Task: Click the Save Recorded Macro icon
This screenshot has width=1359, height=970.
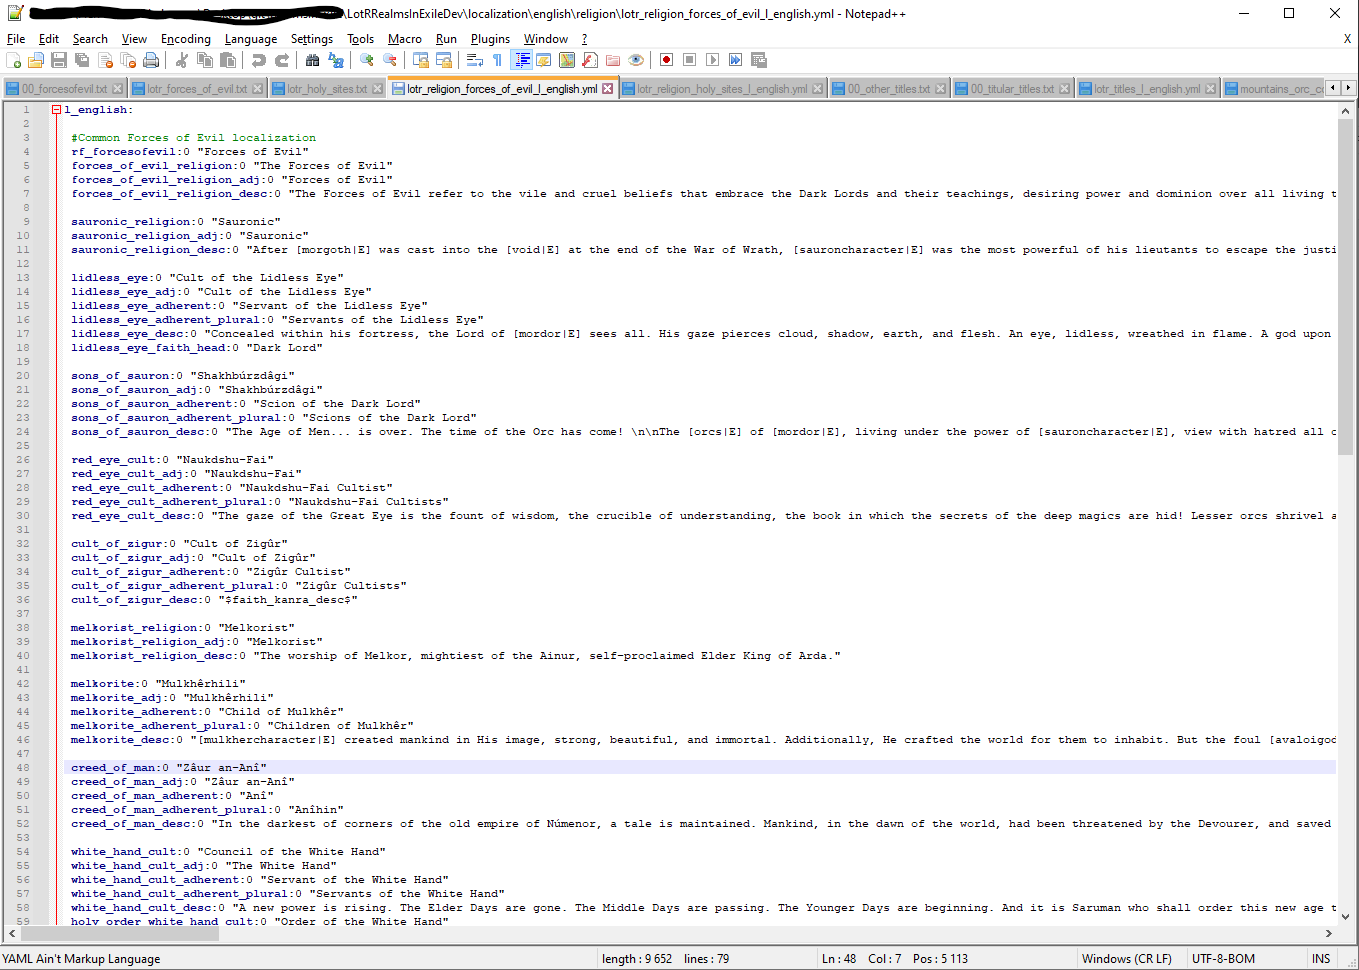Action: [759, 61]
